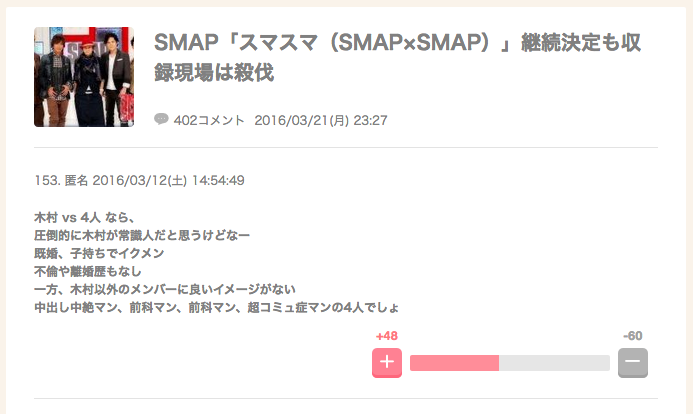The height and width of the screenshot is (414, 693).
Task: Click the gray minus vote button
Action: (x=633, y=363)
